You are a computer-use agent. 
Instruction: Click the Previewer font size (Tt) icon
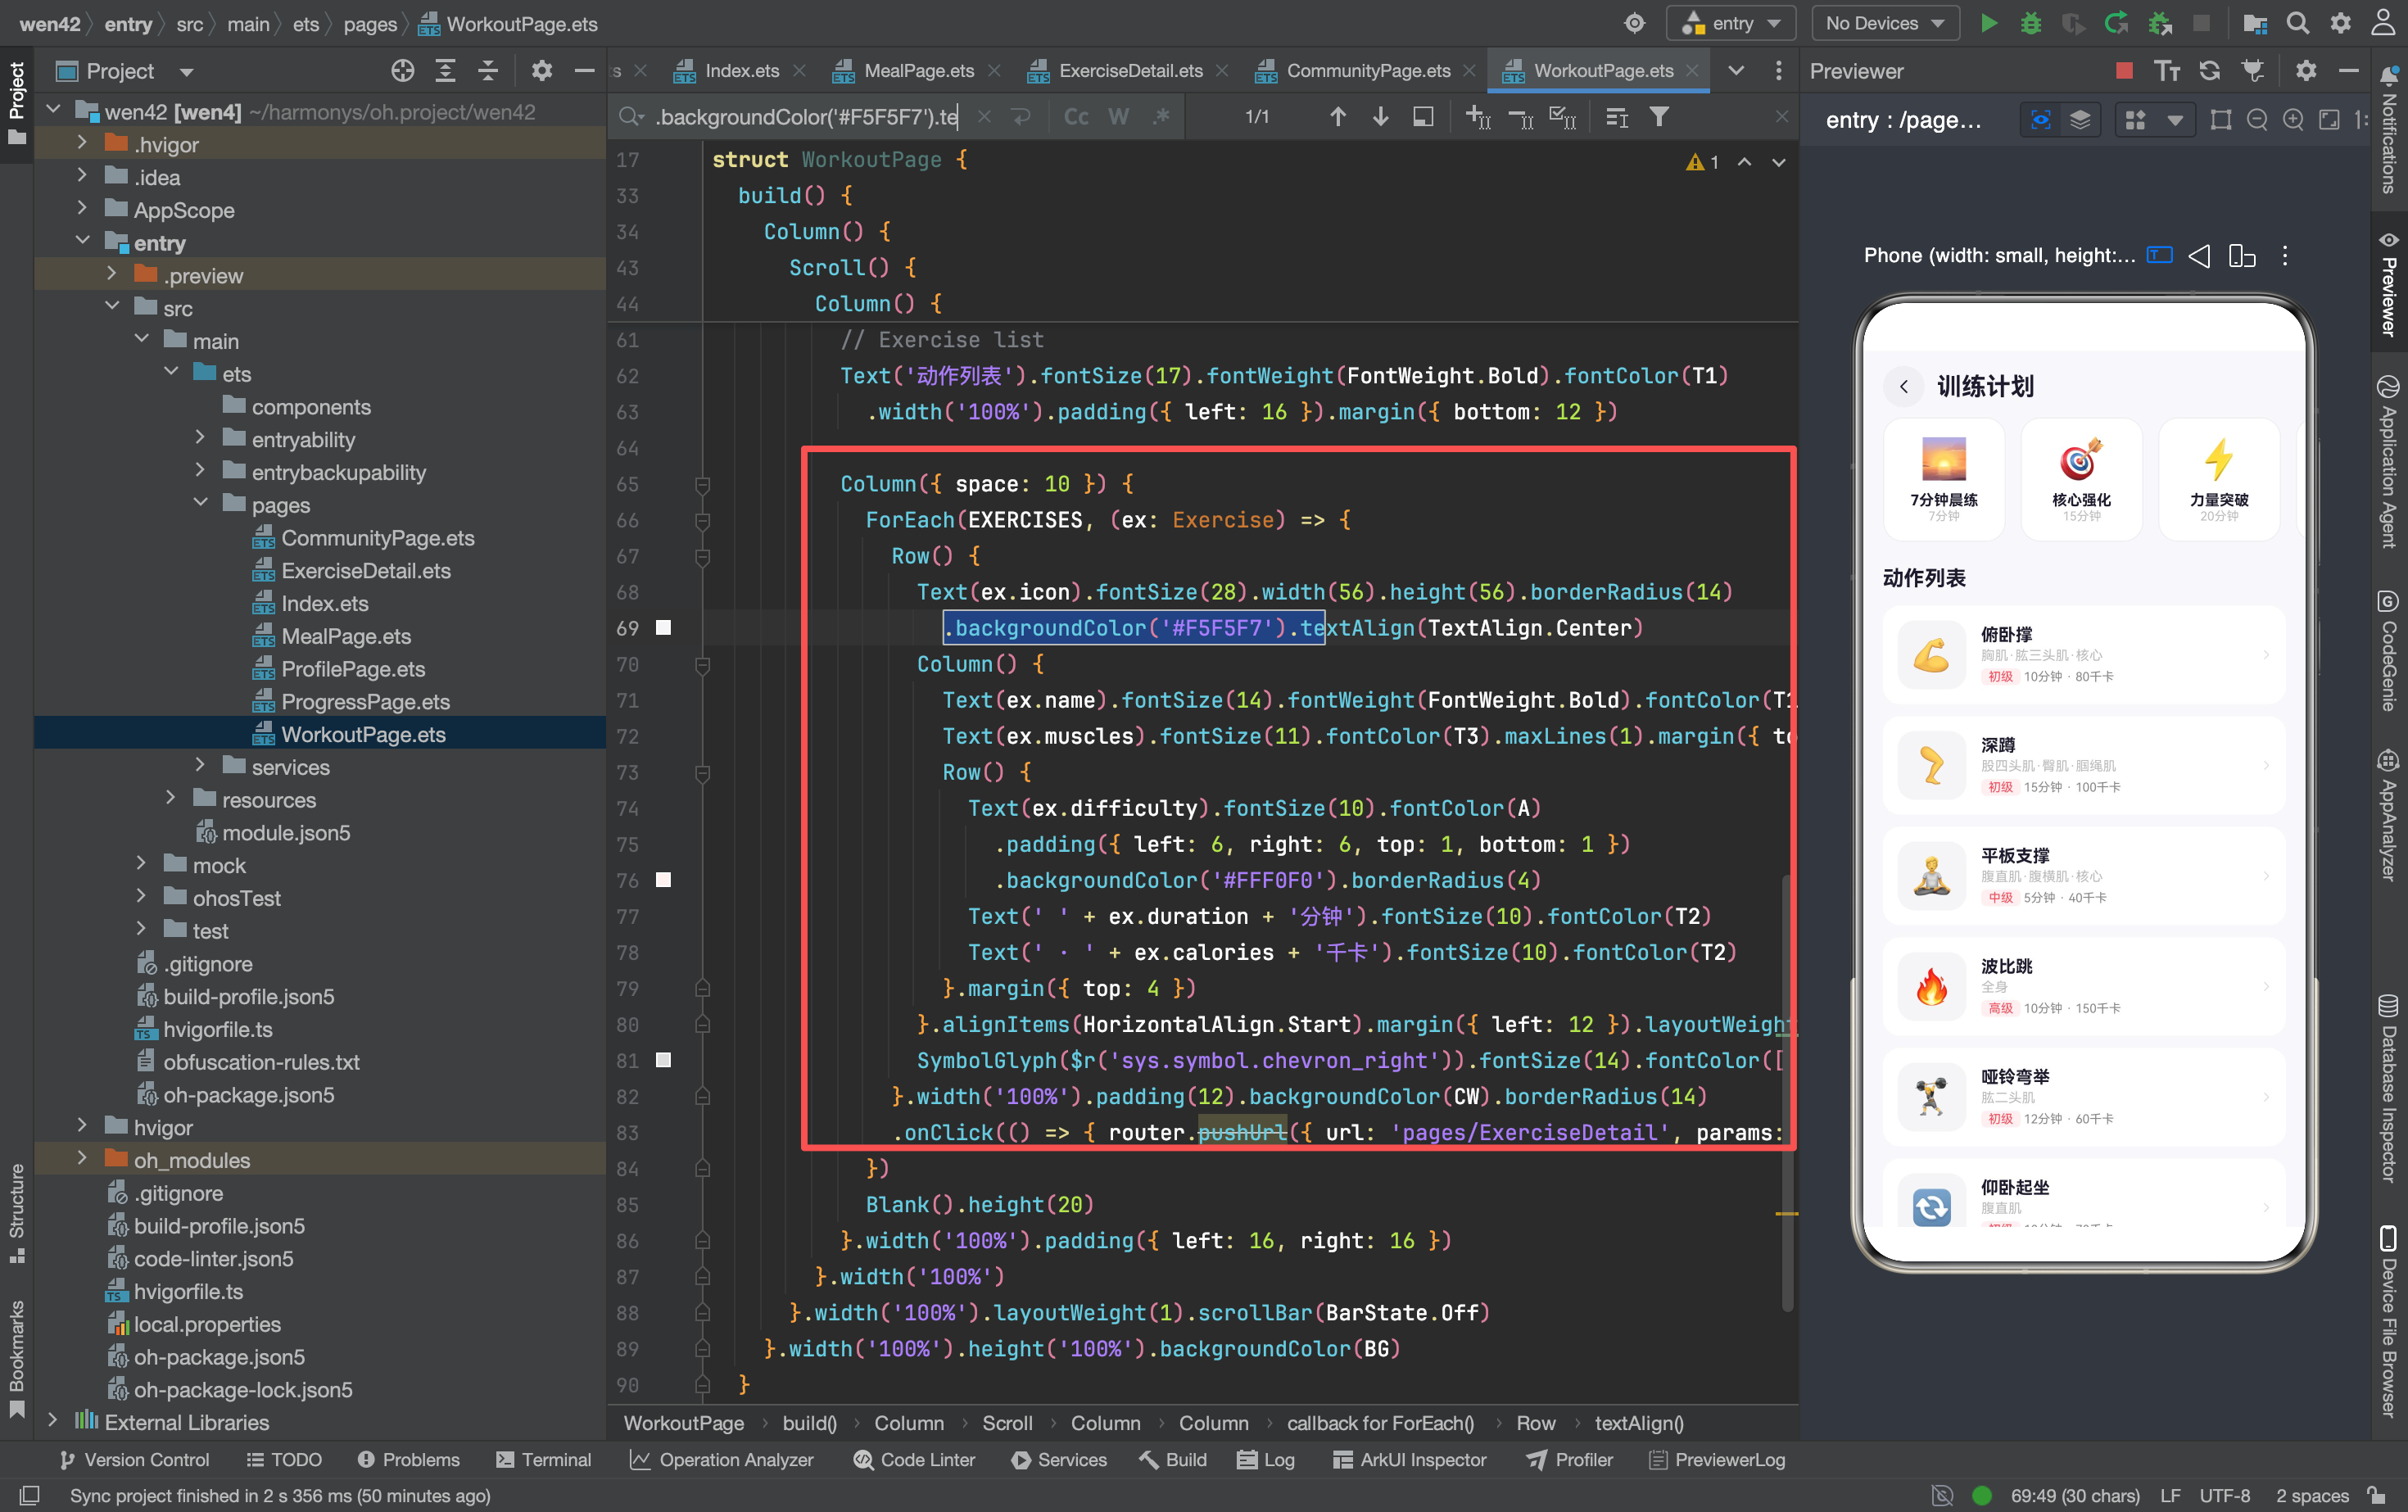[x=2167, y=70]
